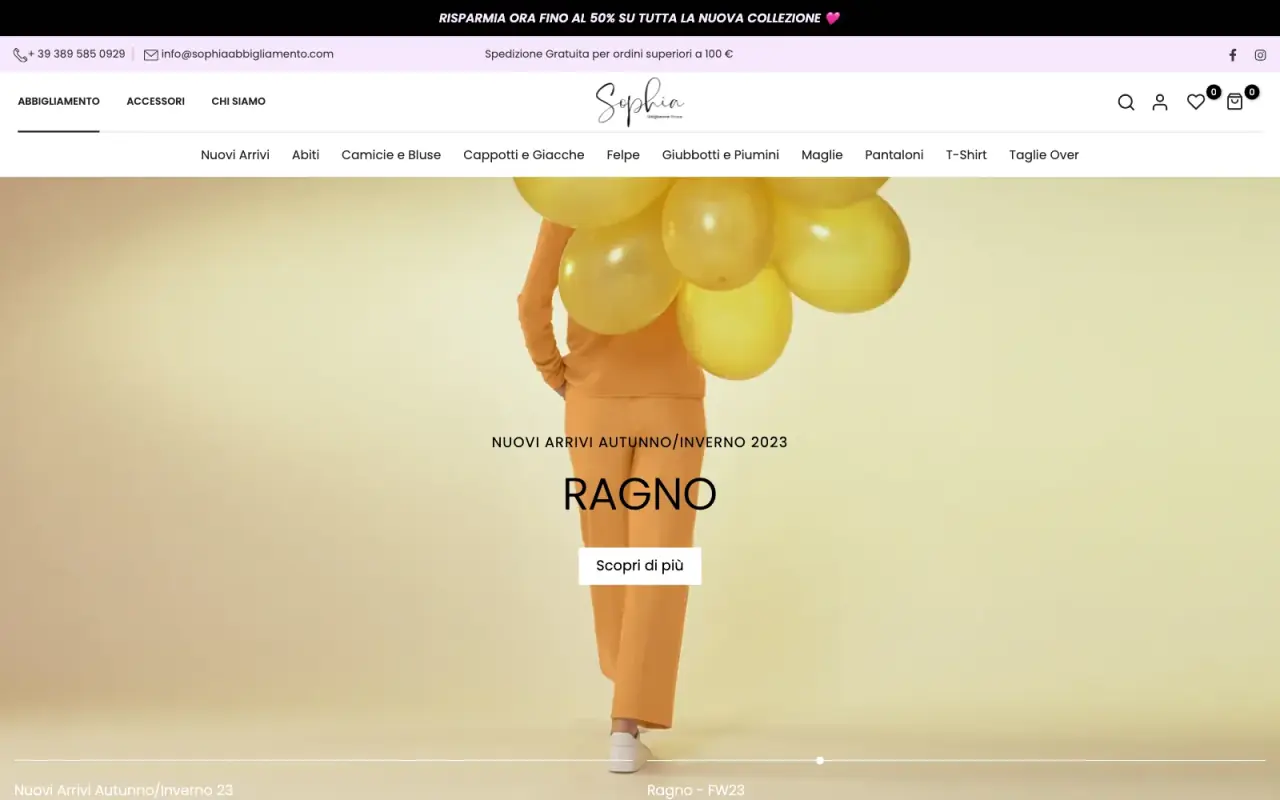The height and width of the screenshot is (800, 1280).
Task: Switch to Ragno - FW23 slide
Action: point(696,790)
